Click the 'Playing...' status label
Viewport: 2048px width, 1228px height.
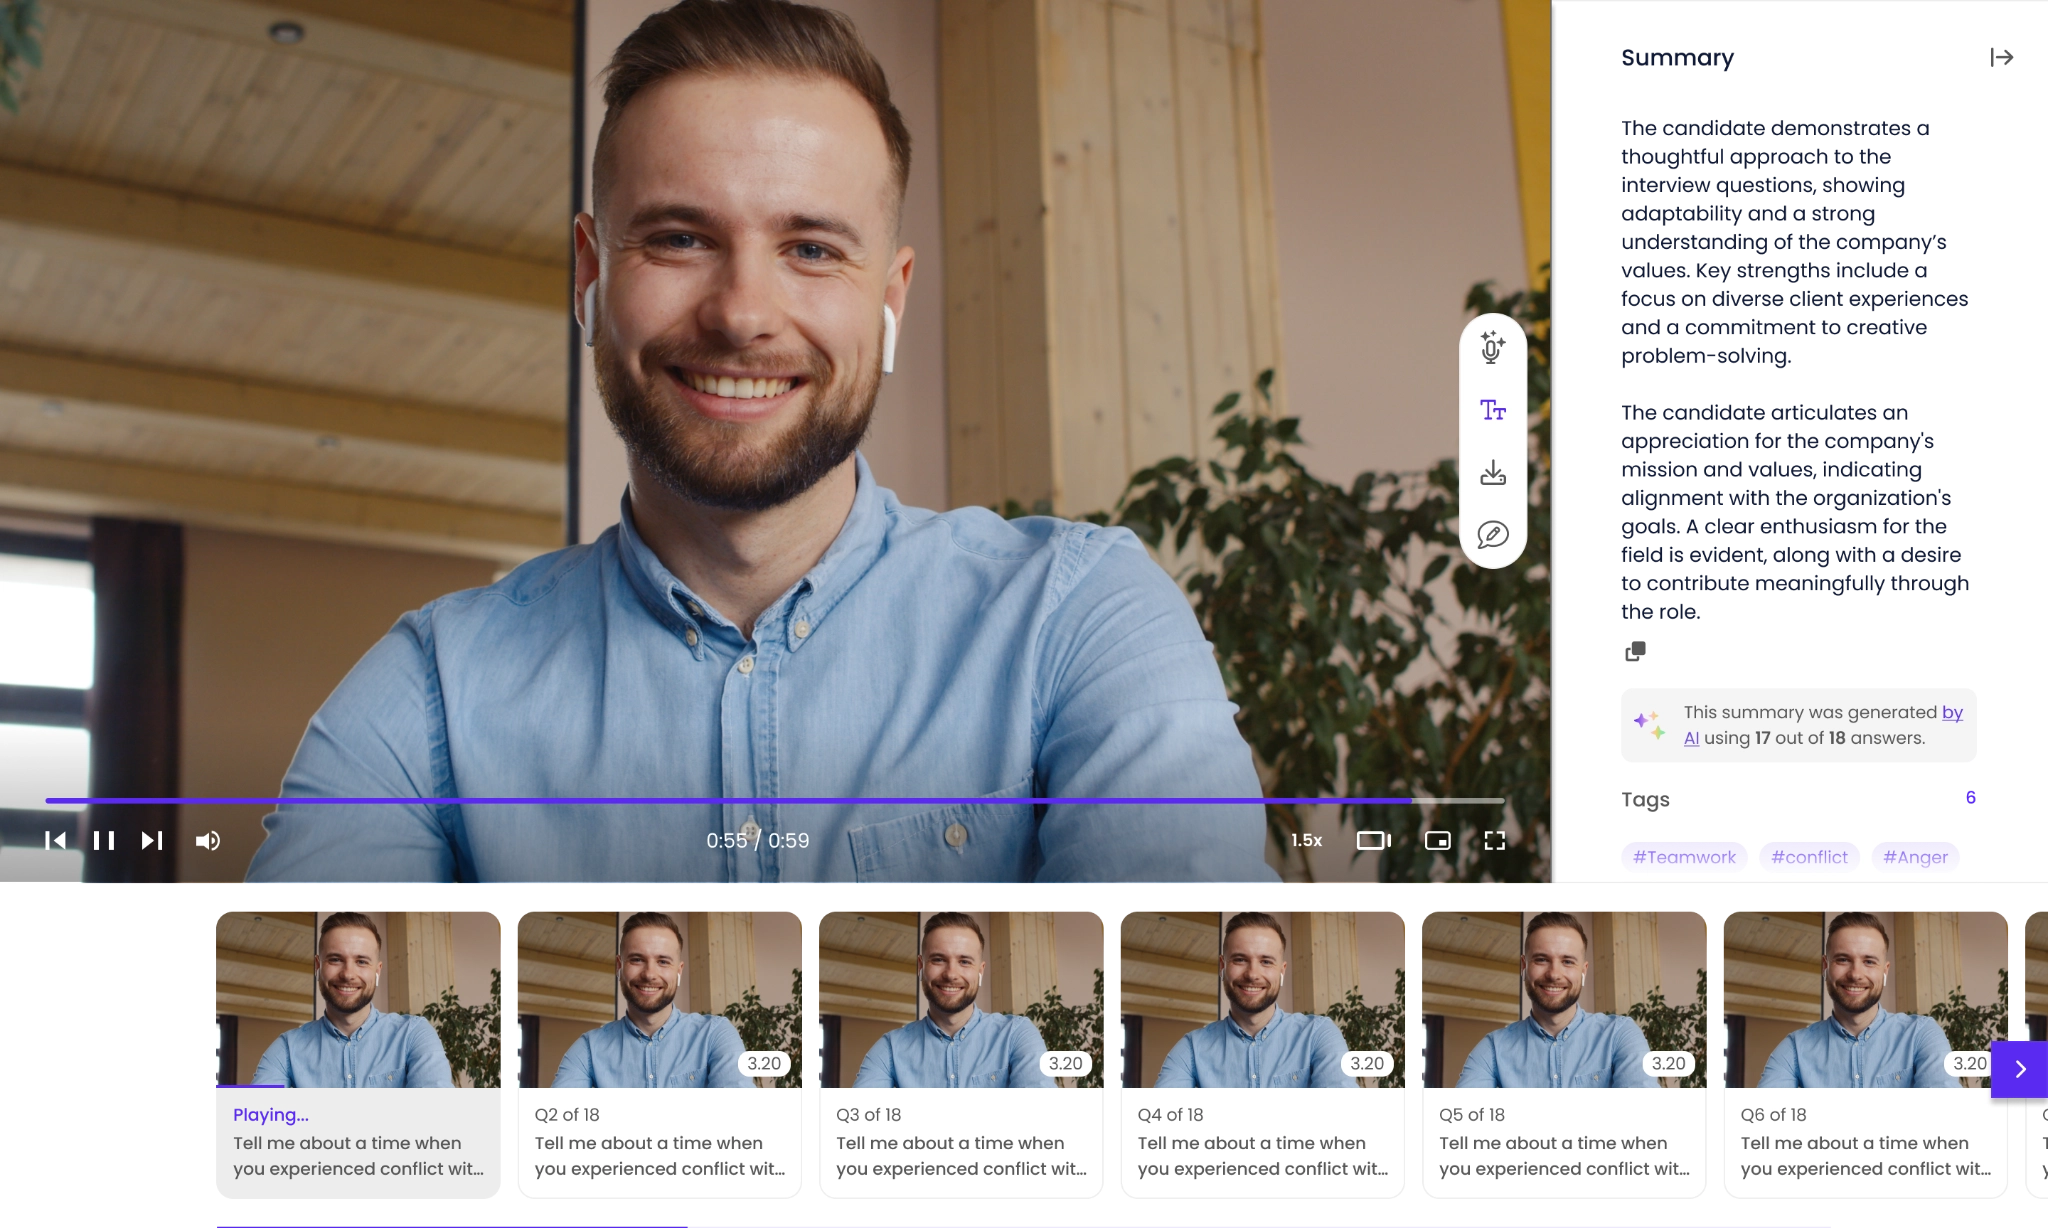click(271, 1115)
